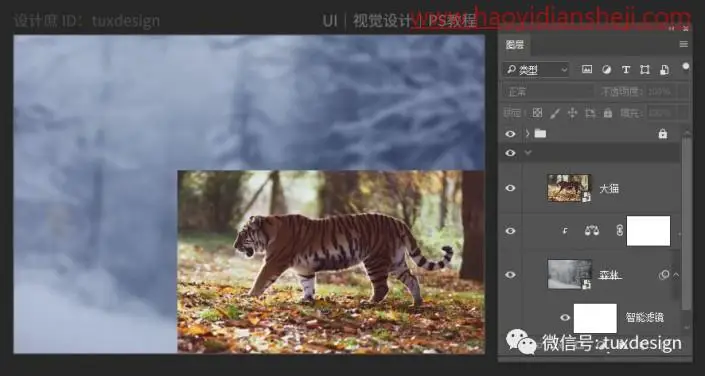
Task: Filter layers by adjustment layers
Action: point(607,70)
